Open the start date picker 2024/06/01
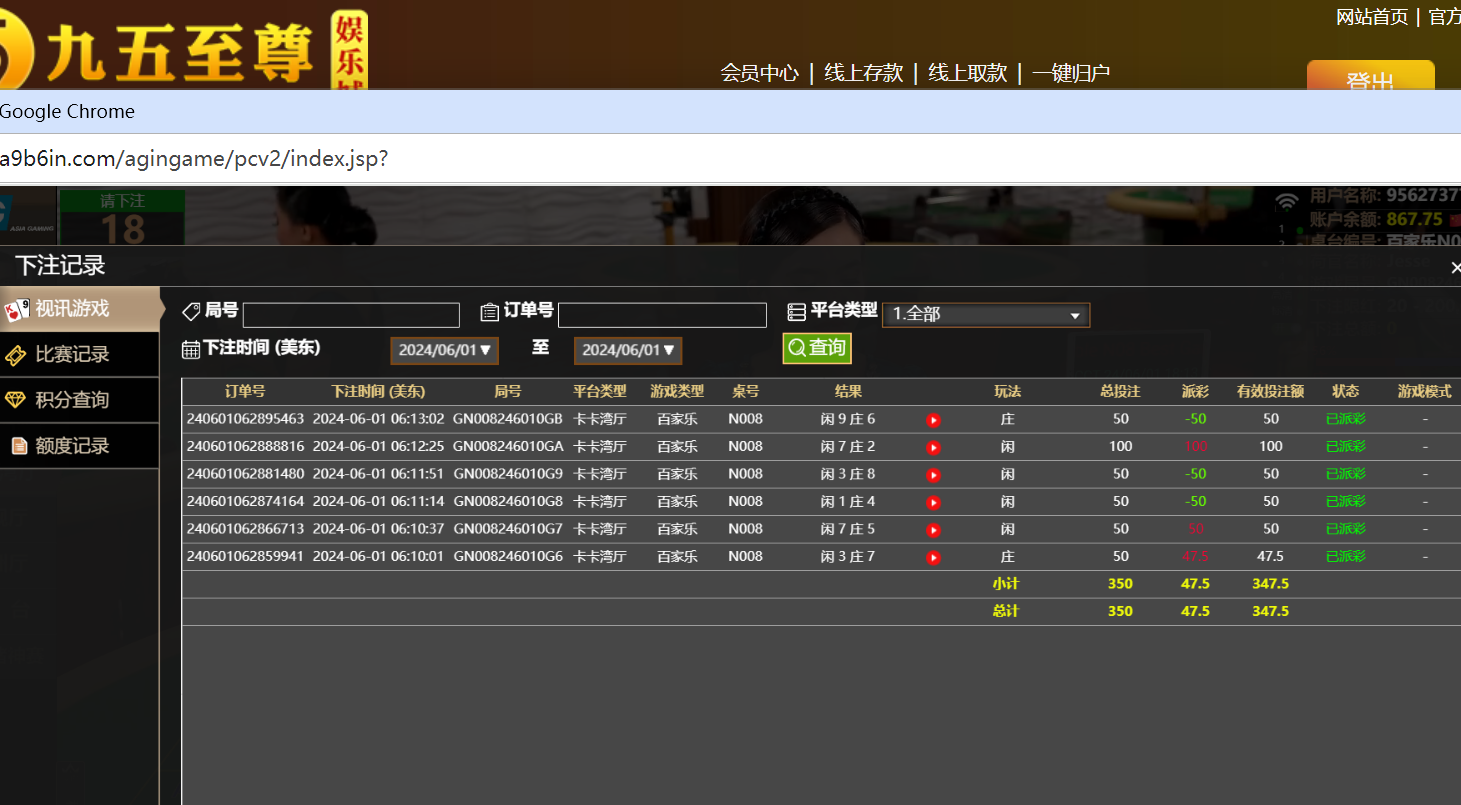 pos(444,350)
